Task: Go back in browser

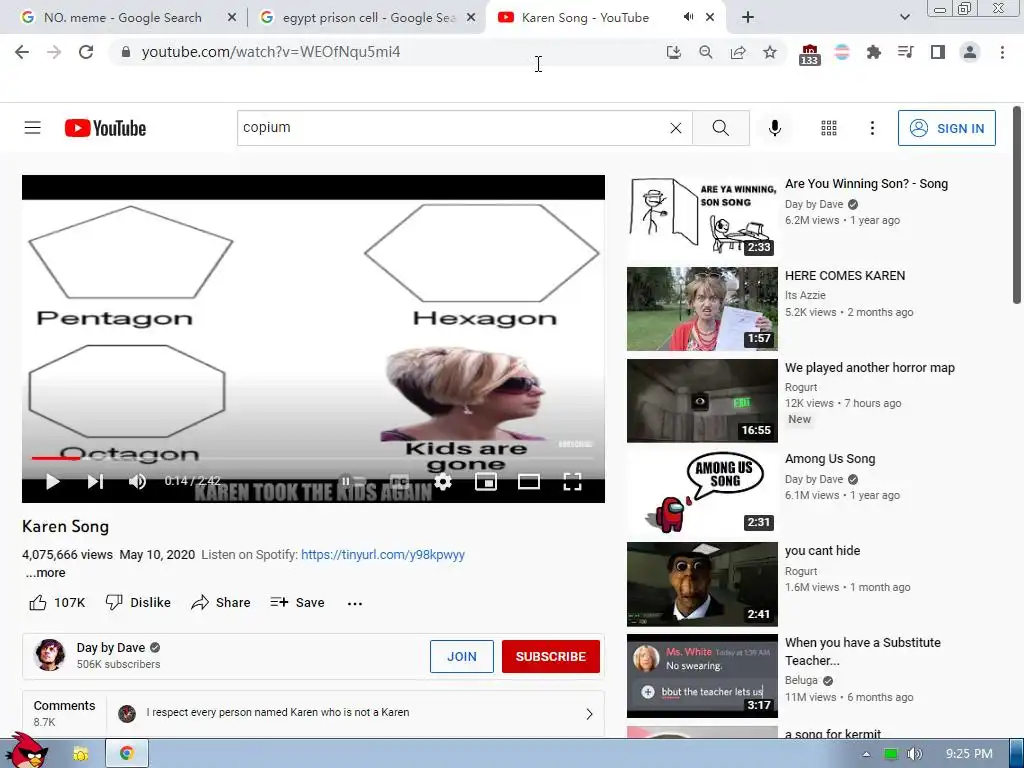Action: click(x=22, y=52)
